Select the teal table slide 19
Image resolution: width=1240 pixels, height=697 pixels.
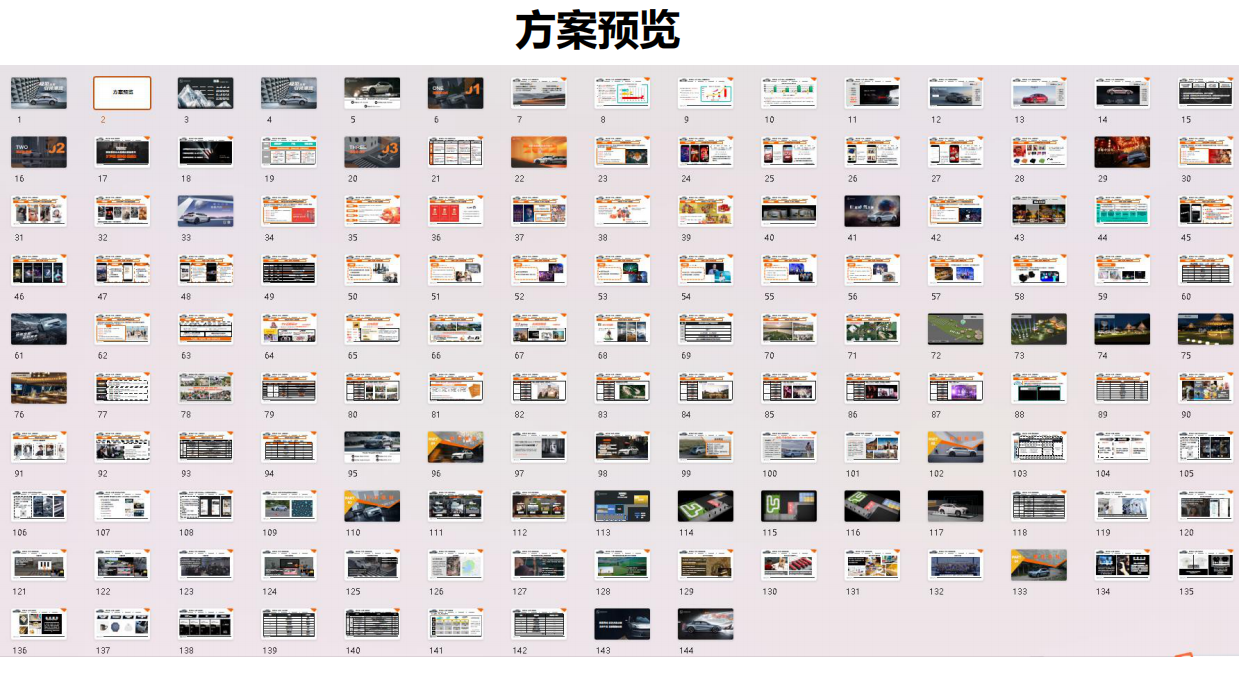pyautogui.click(x=288, y=152)
